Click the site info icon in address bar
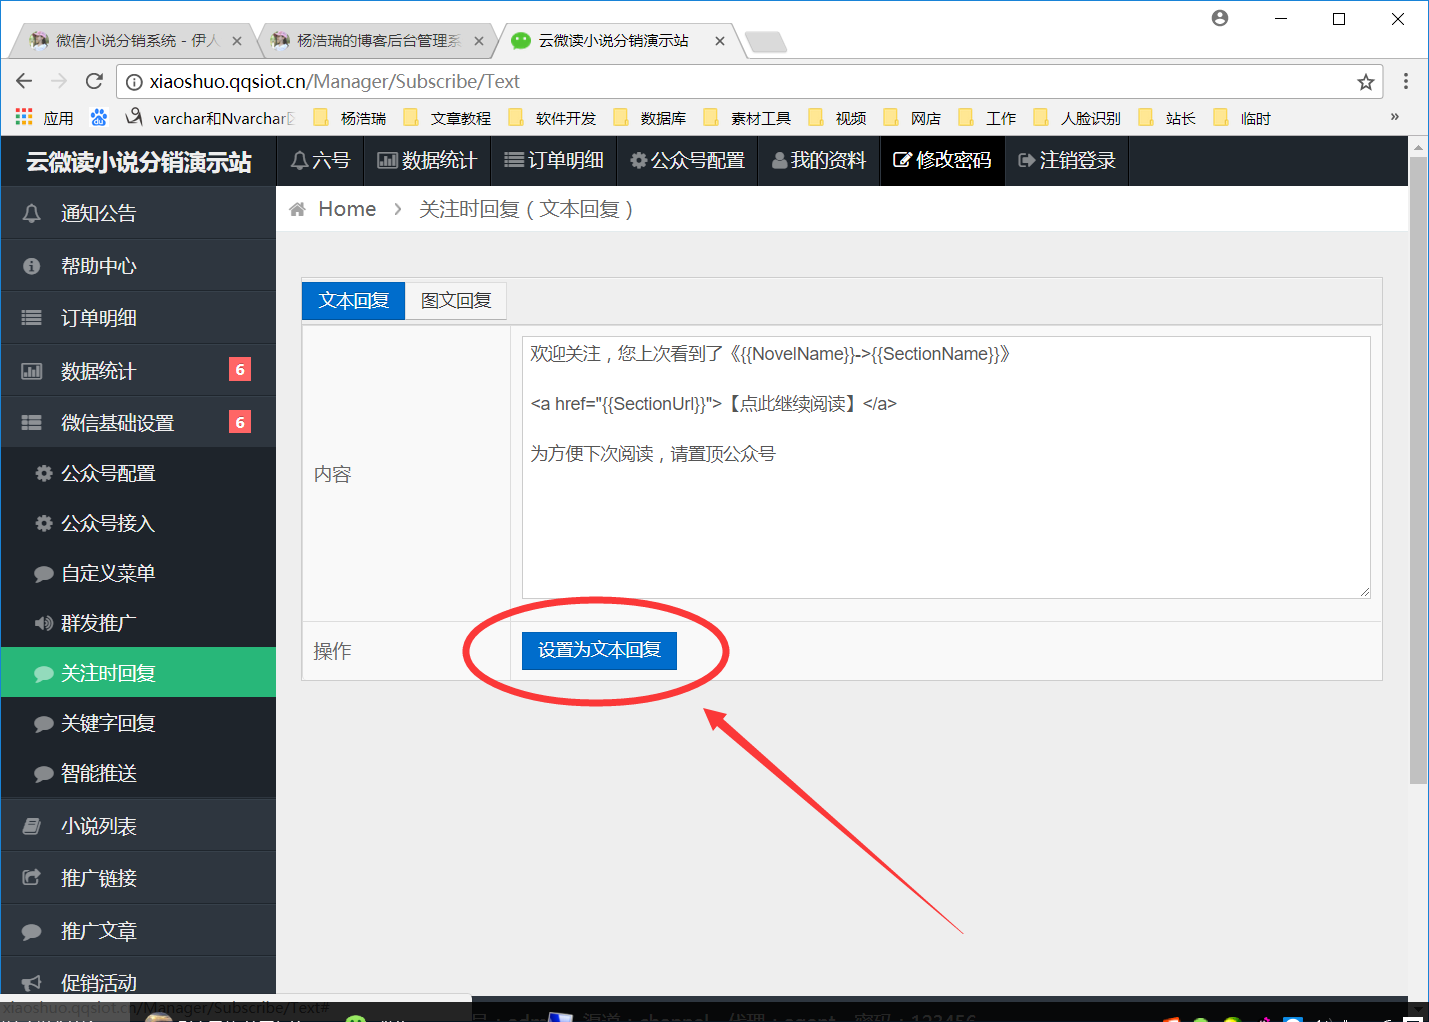 click(x=134, y=82)
